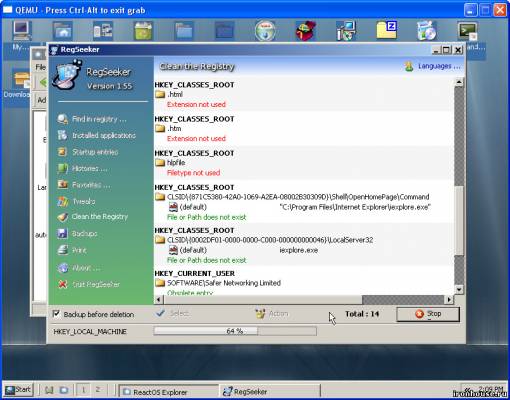Click Print in the sidebar
510x400 pixels.
pyautogui.click(x=72, y=250)
